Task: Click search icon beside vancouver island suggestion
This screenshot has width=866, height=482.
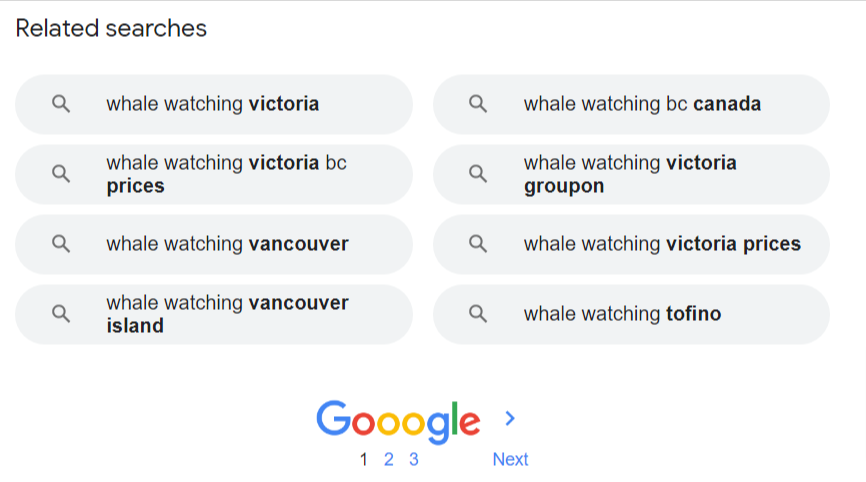Action: [x=61, y=314]
